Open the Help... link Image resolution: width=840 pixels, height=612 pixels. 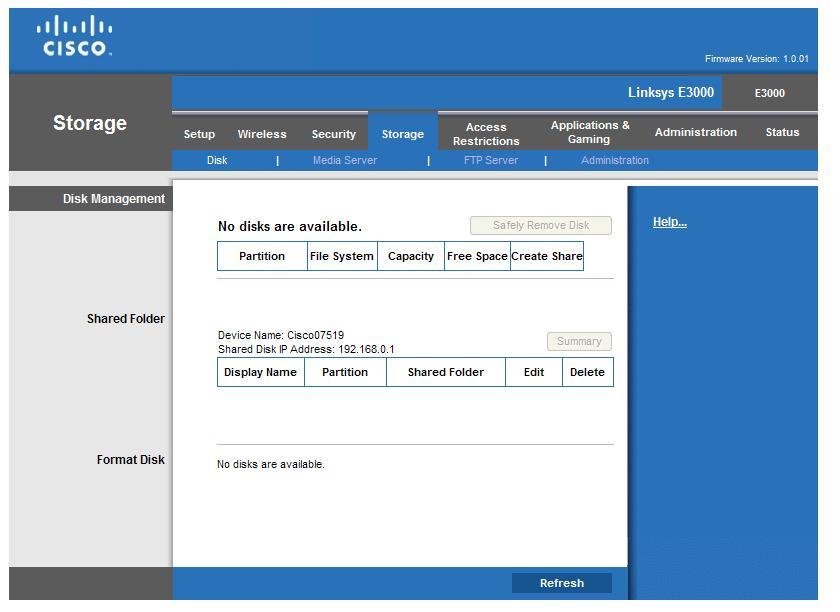click(670, 222)
